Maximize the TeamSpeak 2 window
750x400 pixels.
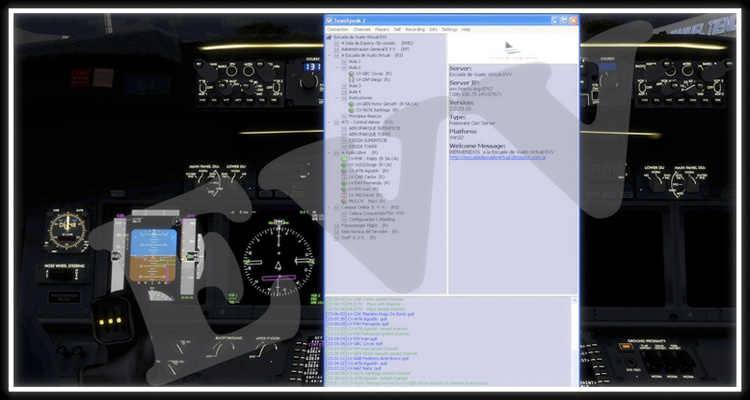pyautogui.click(x=564, y=21)
